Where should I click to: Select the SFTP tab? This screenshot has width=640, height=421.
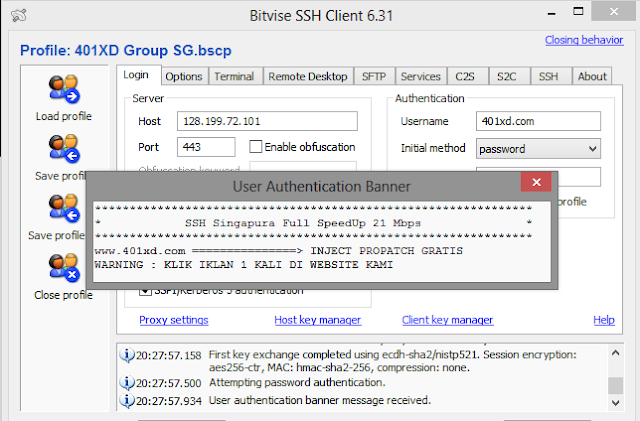[374, 76]
